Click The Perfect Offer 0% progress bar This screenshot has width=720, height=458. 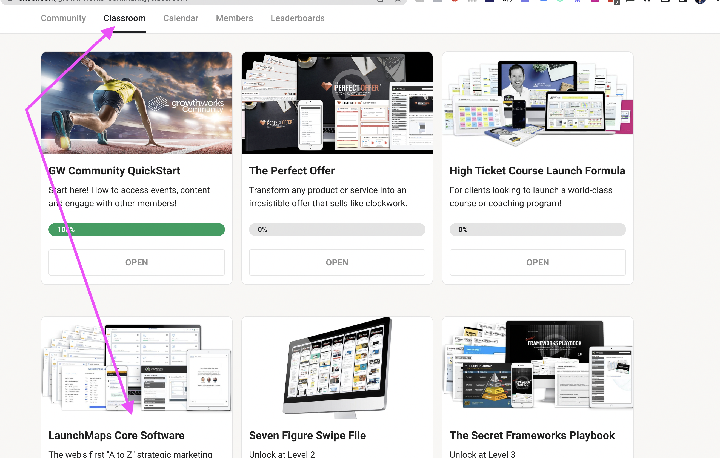coord(337,229)
